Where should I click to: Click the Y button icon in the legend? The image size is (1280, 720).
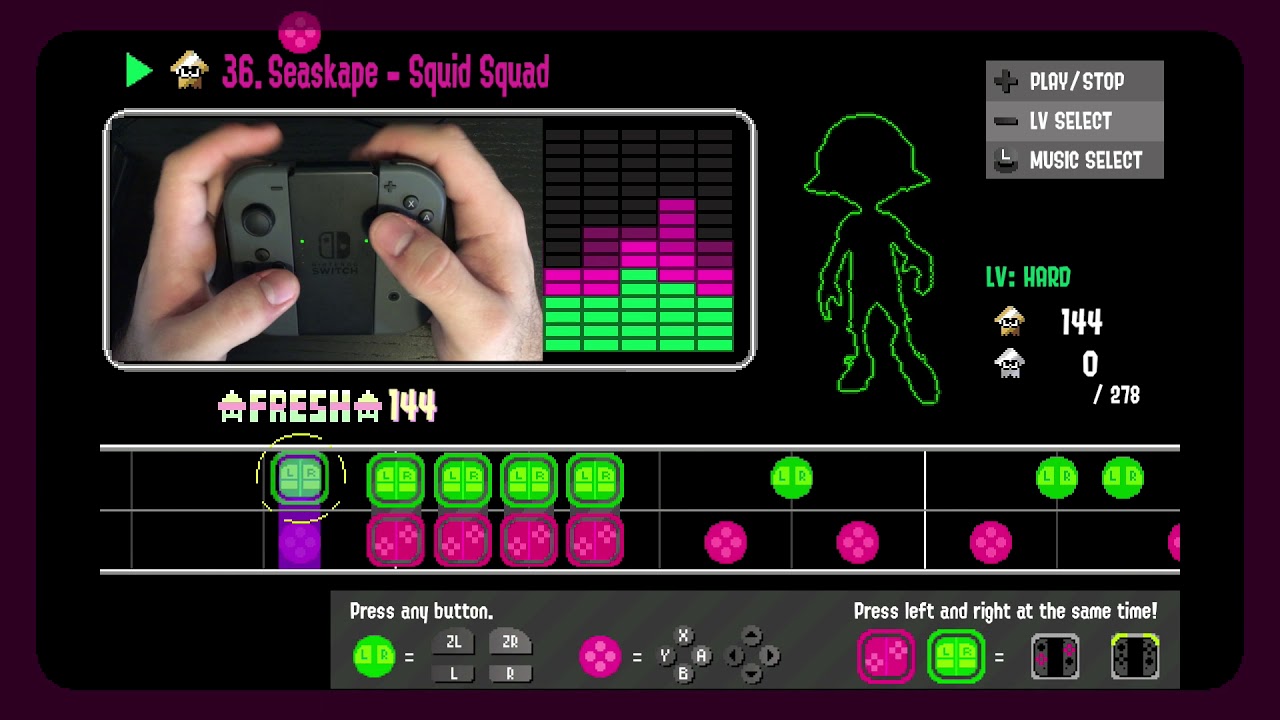[x=666, y=656]
